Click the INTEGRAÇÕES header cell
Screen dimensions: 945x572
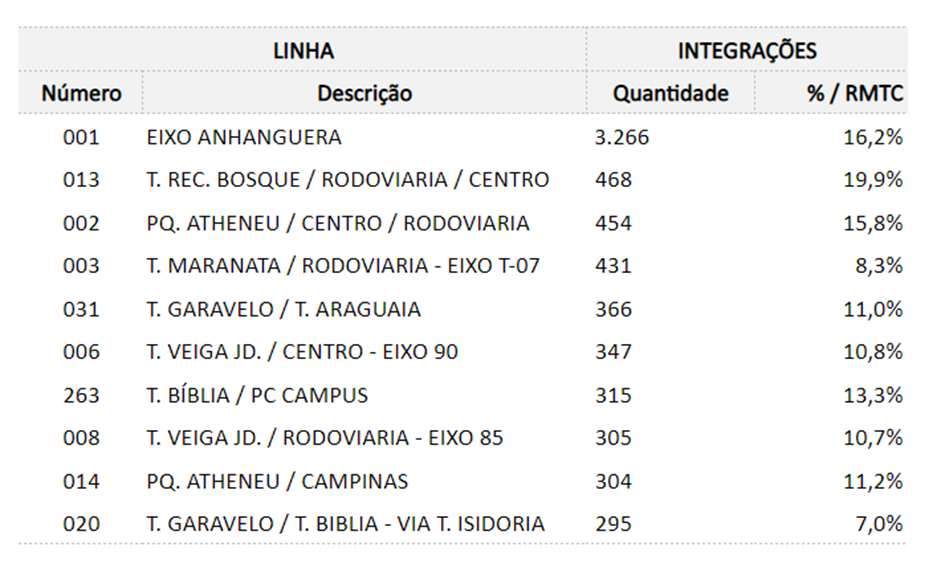coord(747,51)
